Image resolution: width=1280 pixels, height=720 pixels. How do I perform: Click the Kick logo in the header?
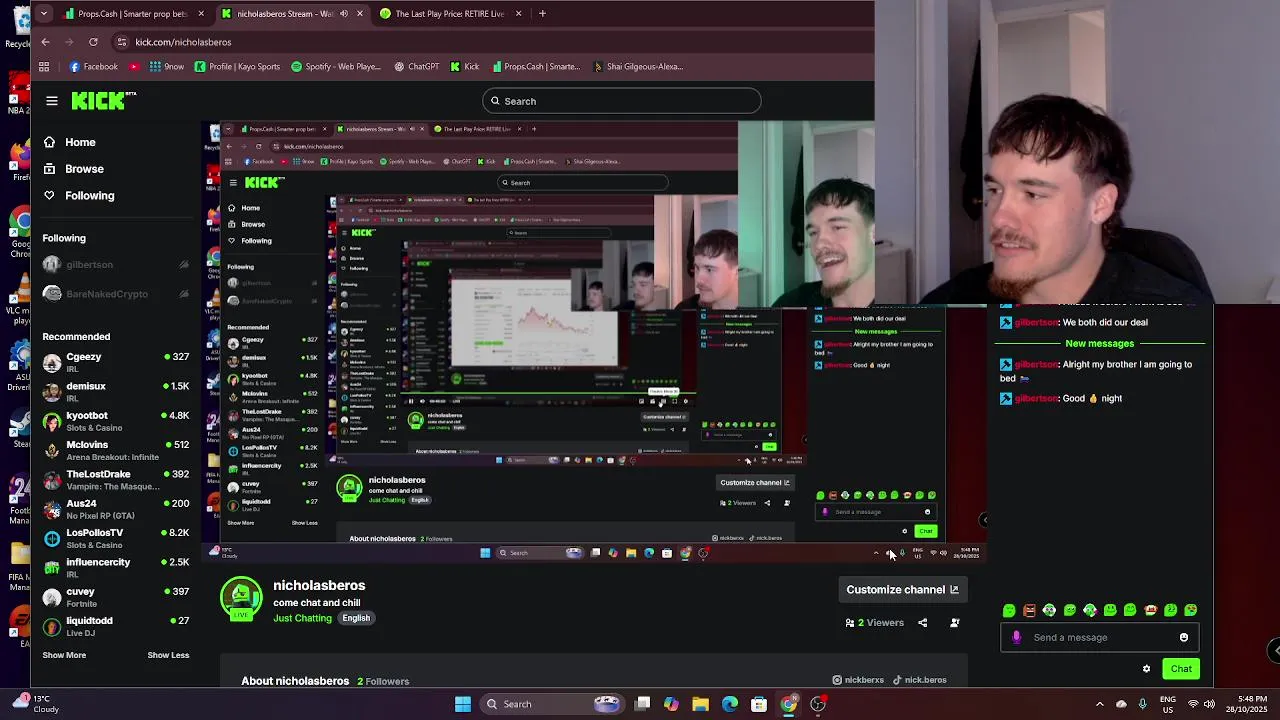click(103, 100)
